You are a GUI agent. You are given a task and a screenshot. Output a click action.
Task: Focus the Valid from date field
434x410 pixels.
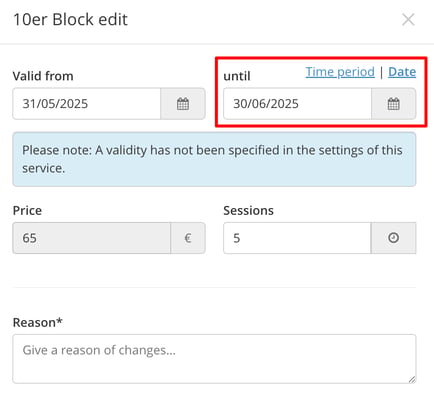[87, 104]
